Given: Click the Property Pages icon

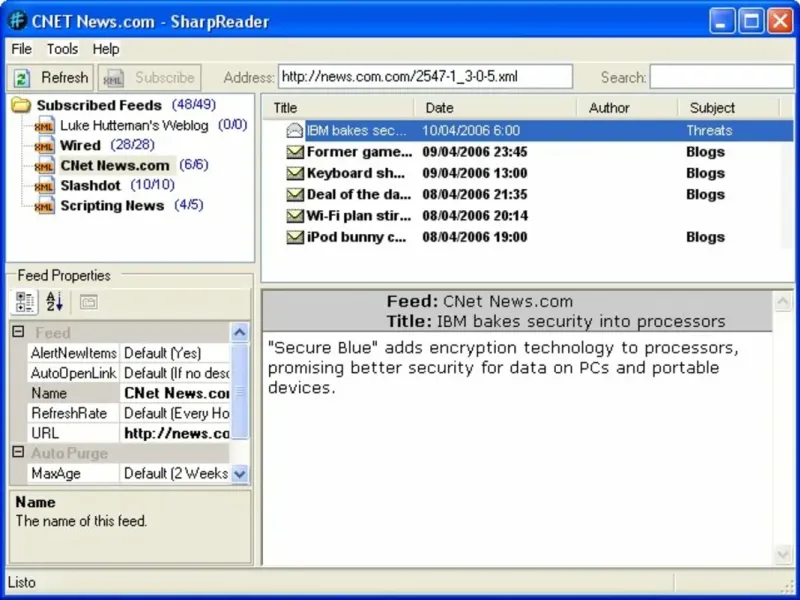Looking at the screenshot, I should (88, 303).
